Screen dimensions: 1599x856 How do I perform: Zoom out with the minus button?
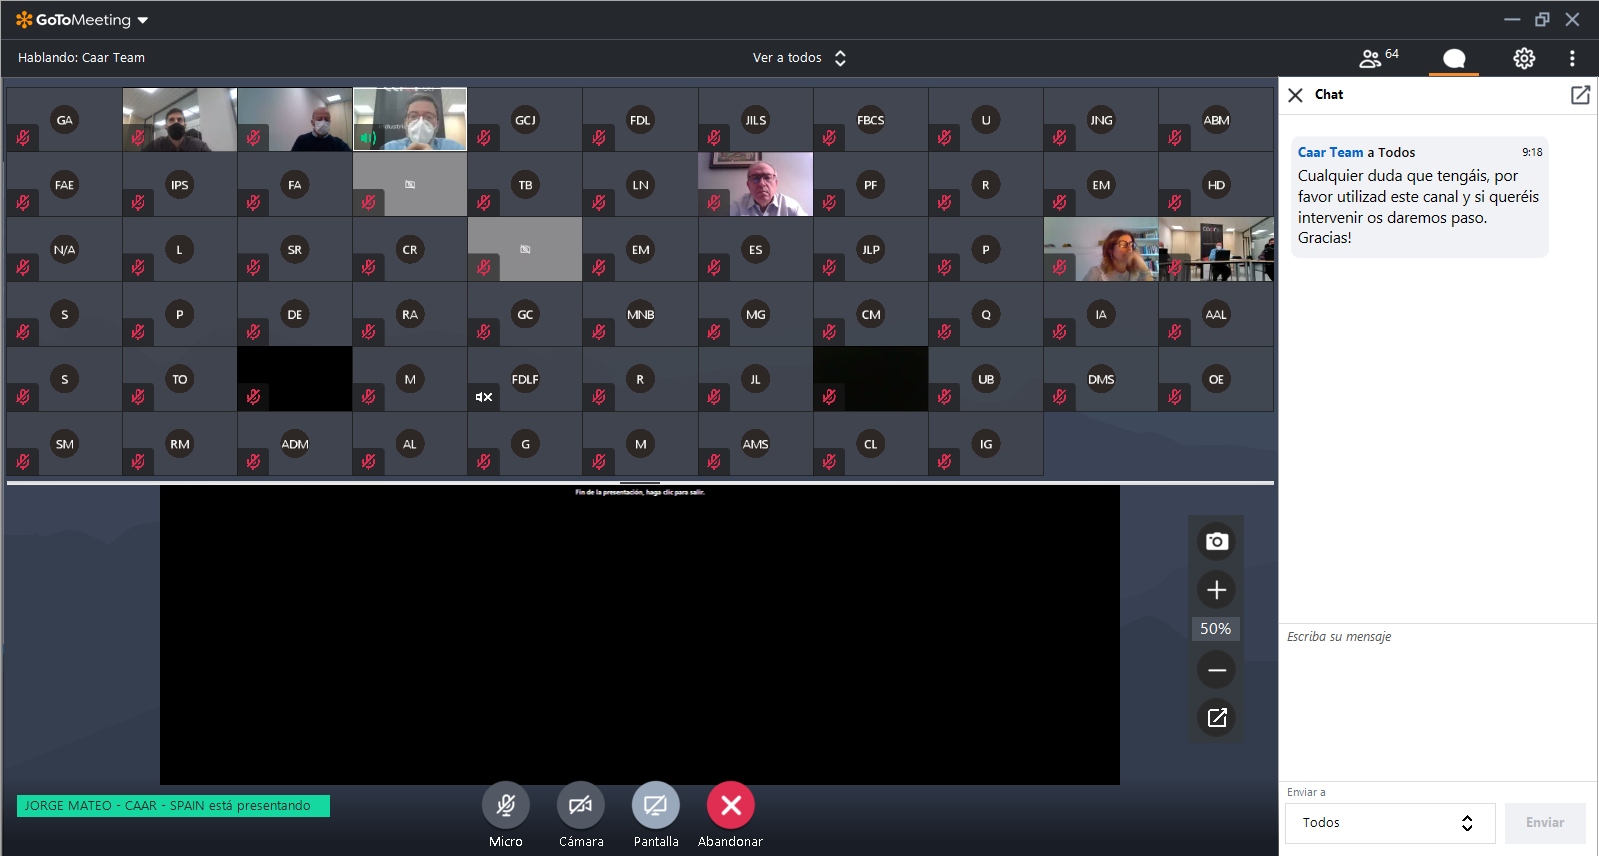1216,670
